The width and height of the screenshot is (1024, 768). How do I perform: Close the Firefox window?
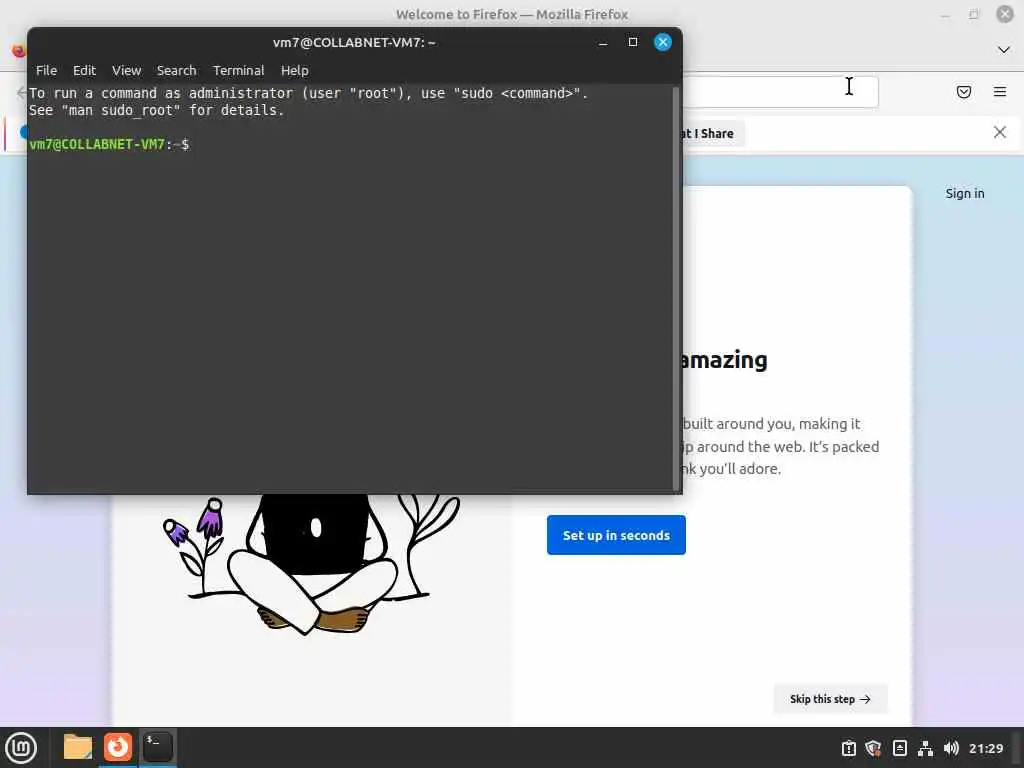click(1004, 14)
